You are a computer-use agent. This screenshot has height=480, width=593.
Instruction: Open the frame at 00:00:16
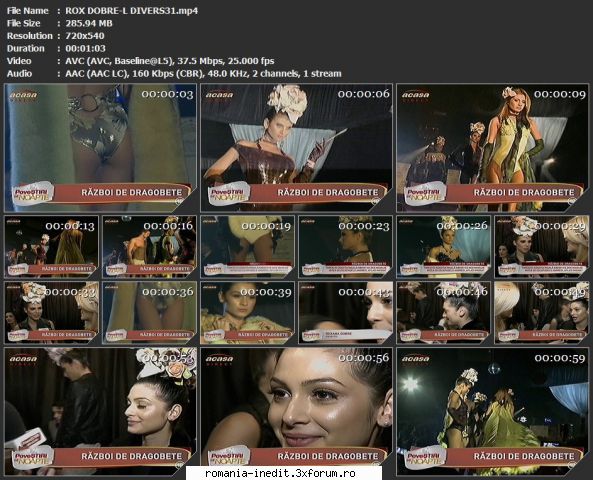[x=149, y=247]
